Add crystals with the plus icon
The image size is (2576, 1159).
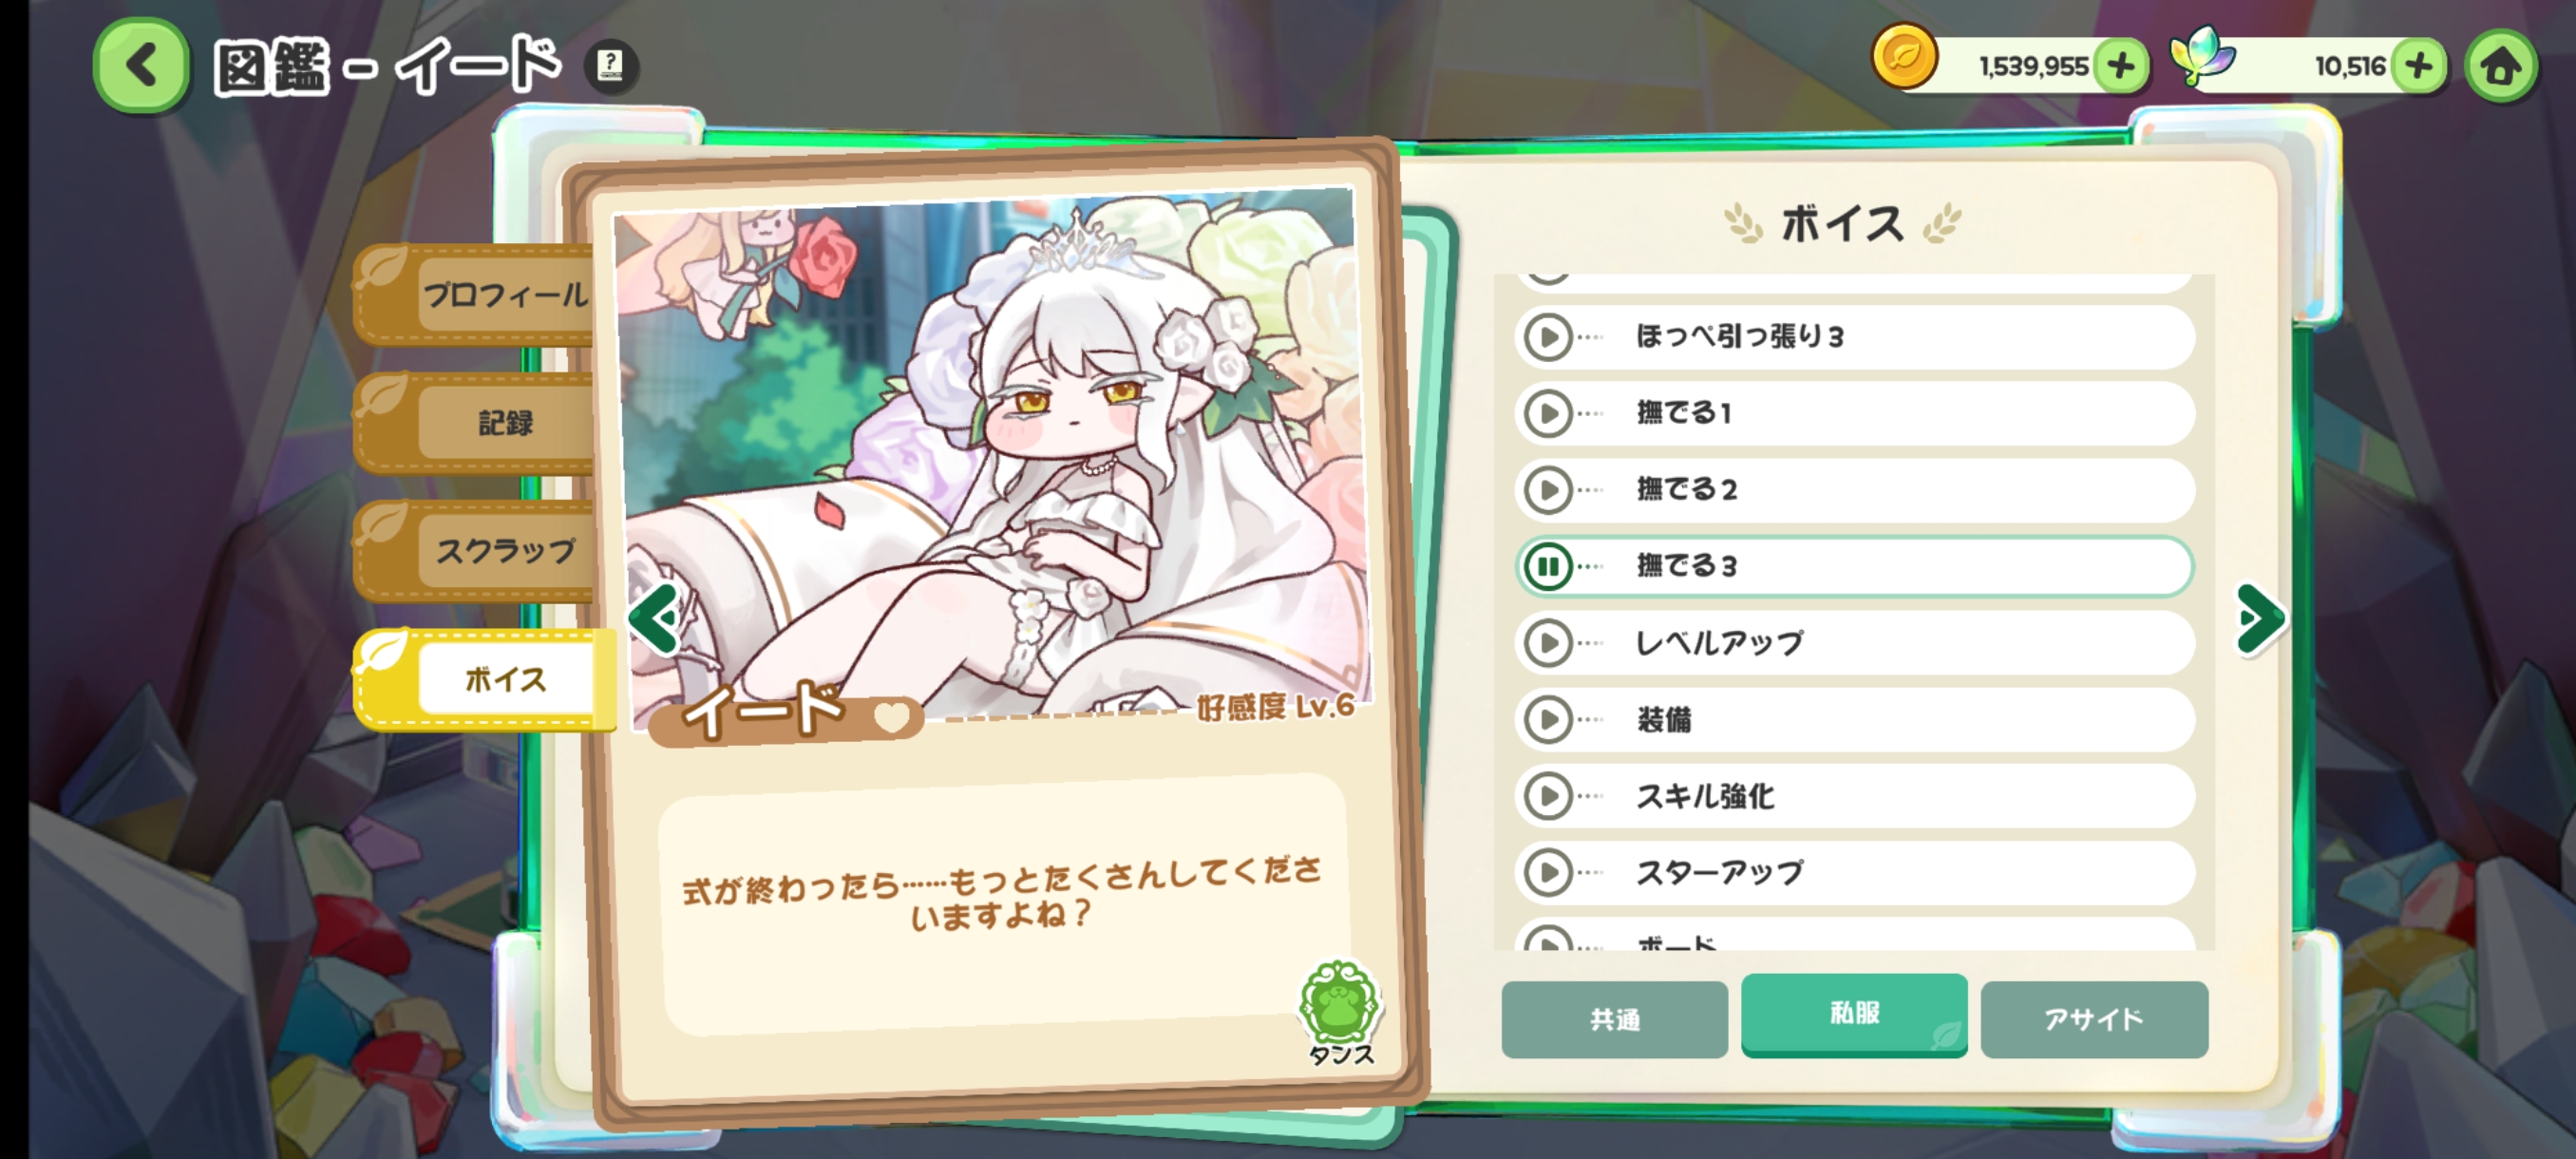point(2419,66)
